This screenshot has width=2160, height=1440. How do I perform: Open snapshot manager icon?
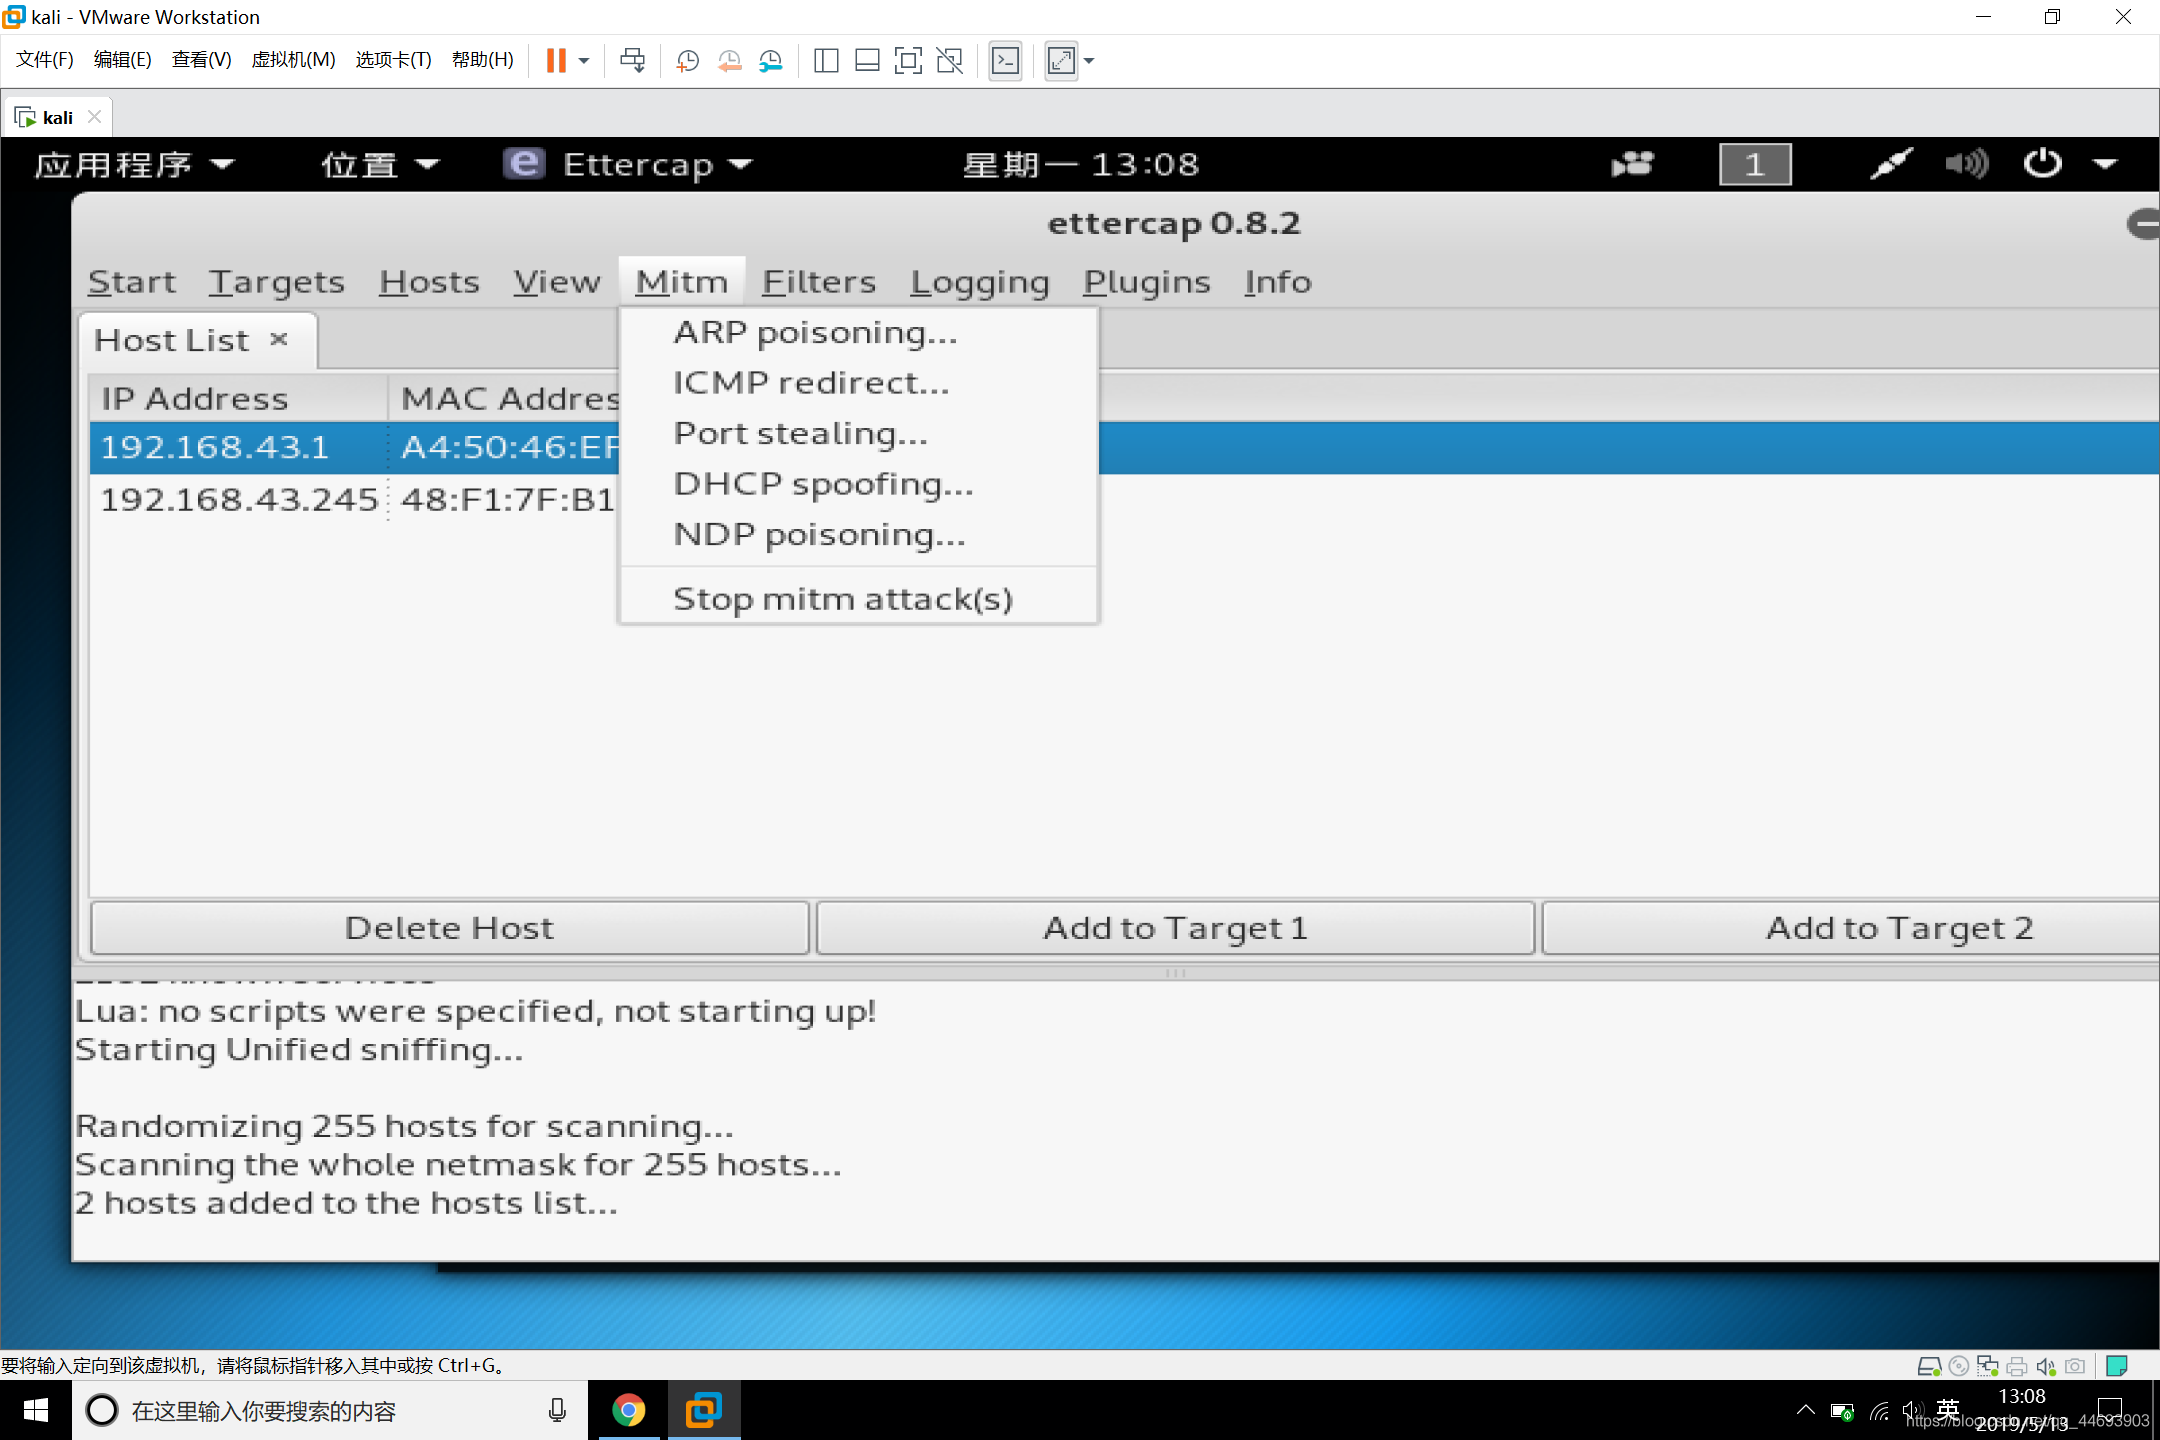pyautogui.click(x=770, y=60)
